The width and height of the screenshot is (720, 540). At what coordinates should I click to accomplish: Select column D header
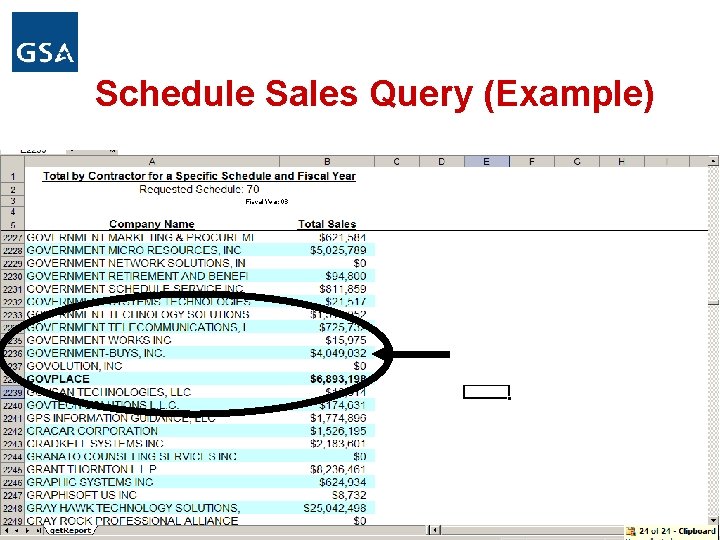442,161
